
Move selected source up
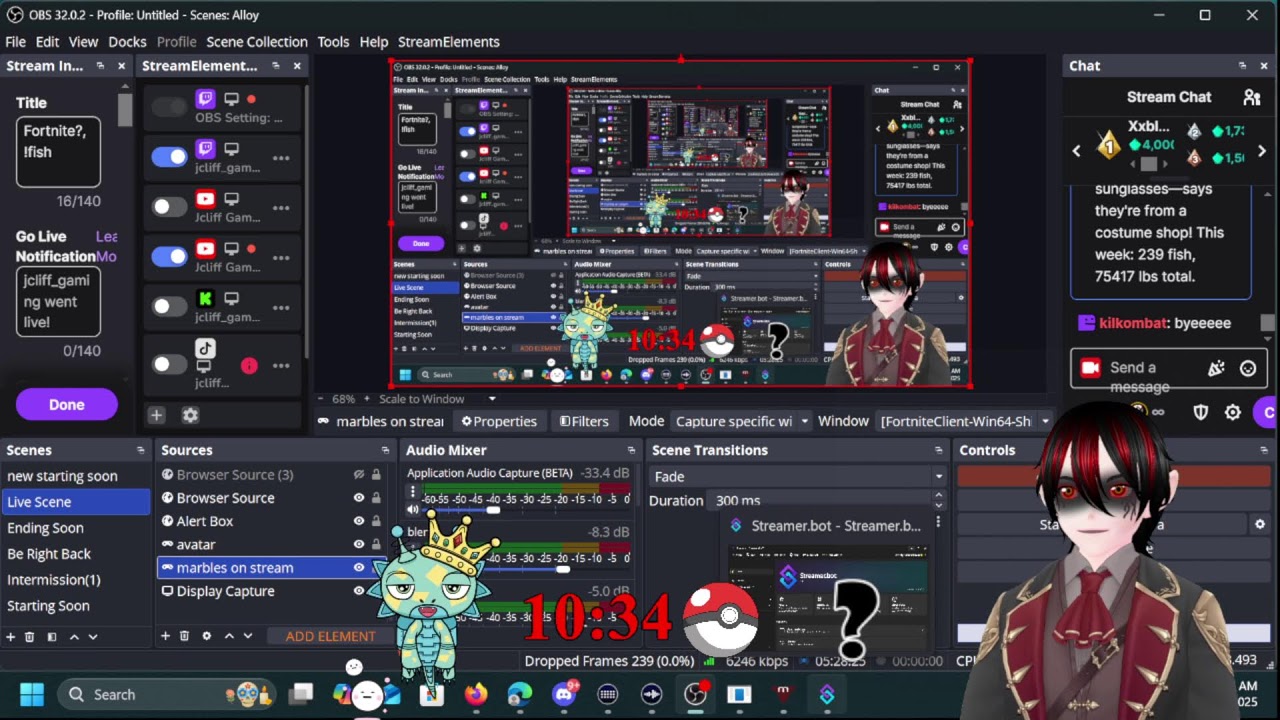229,636
